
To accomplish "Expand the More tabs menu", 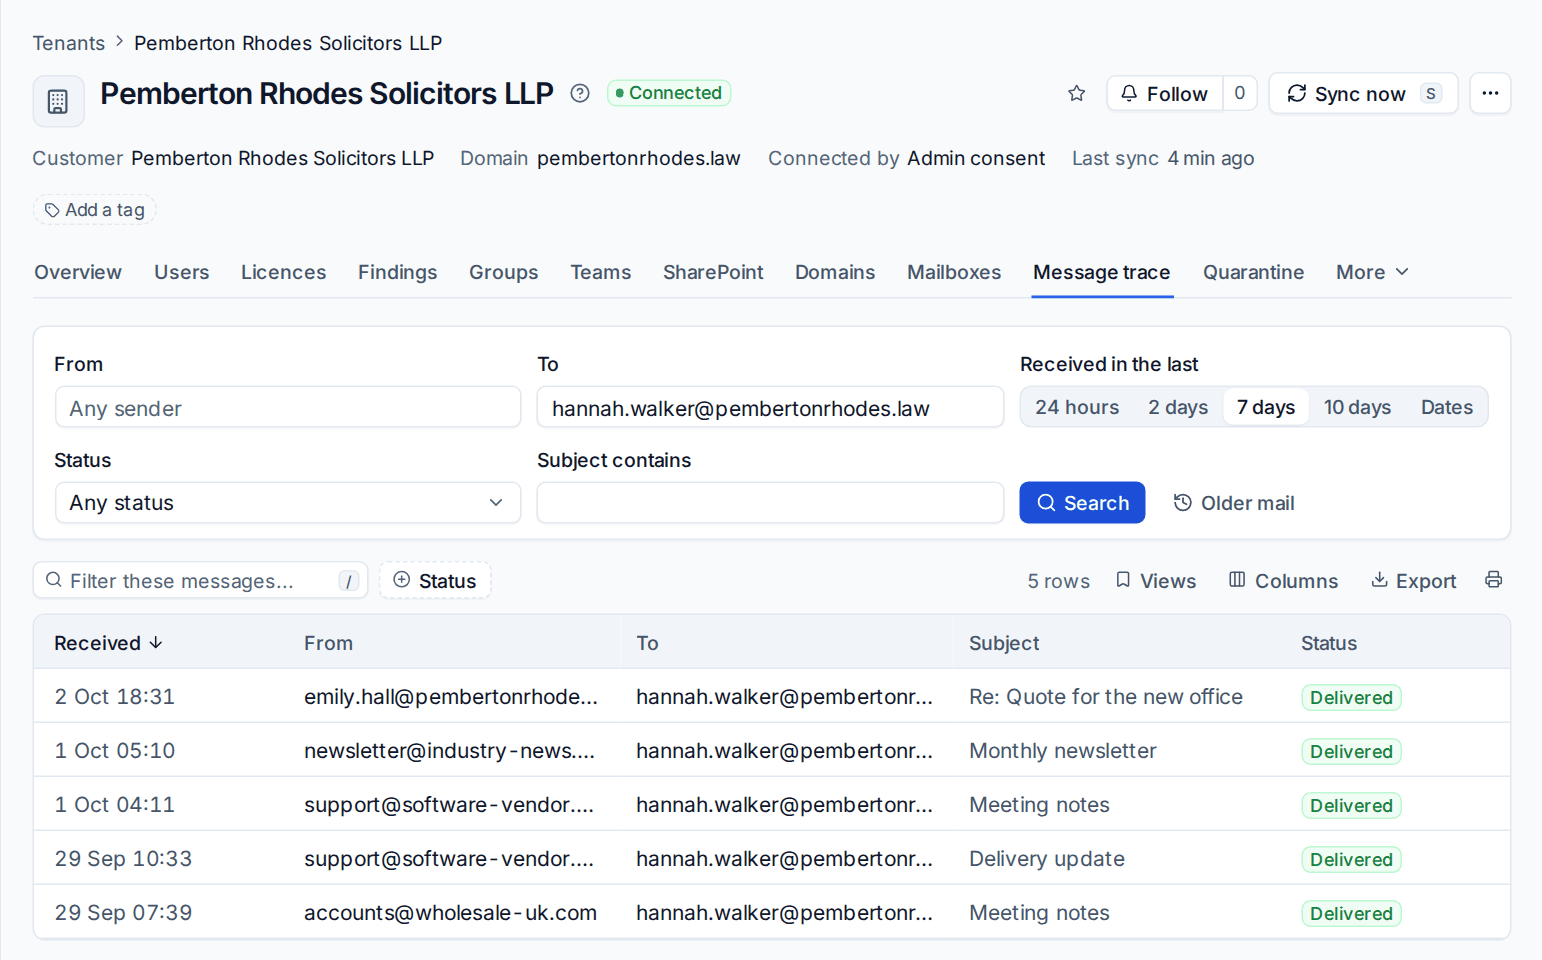I will pos(1372,272).
